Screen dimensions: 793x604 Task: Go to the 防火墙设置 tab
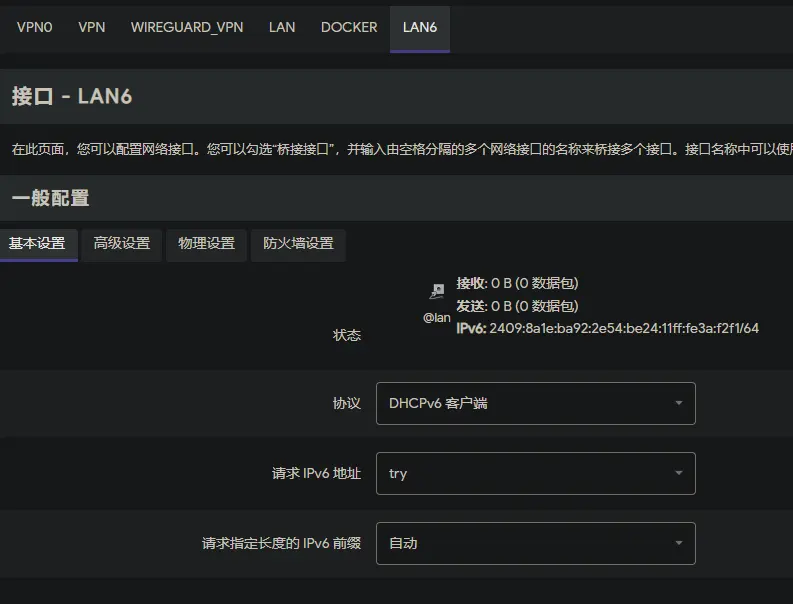click(x=299, y=243)
